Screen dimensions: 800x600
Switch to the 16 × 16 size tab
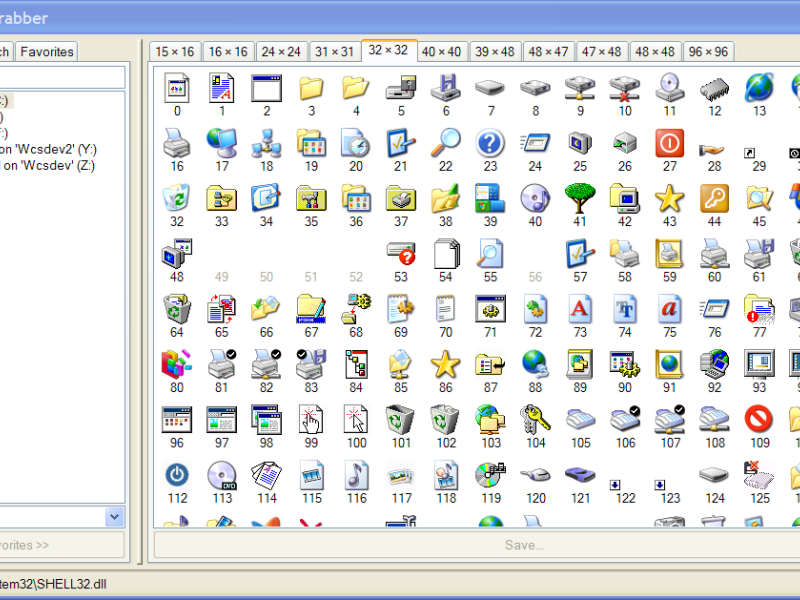[x=228, y=52]
